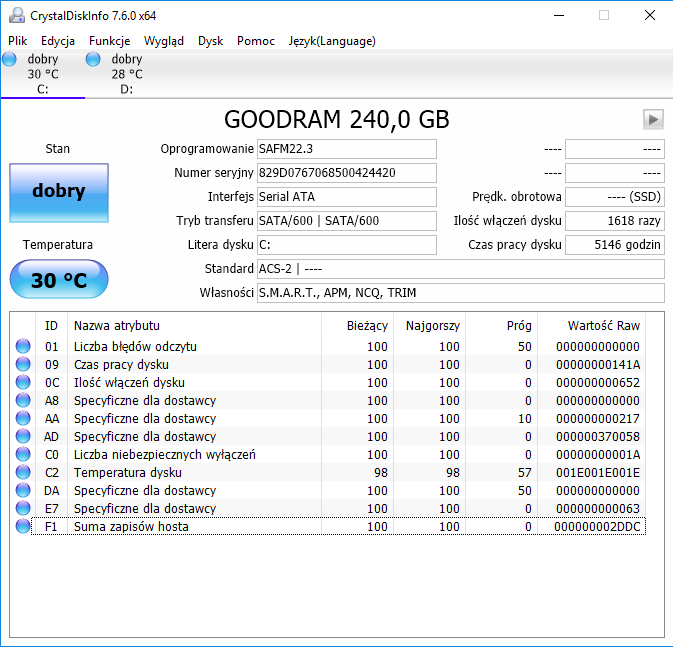Image resolution: width=673 pixels, height=647 pixels.
Task: Click the dobry health status button
Action: 59,192
